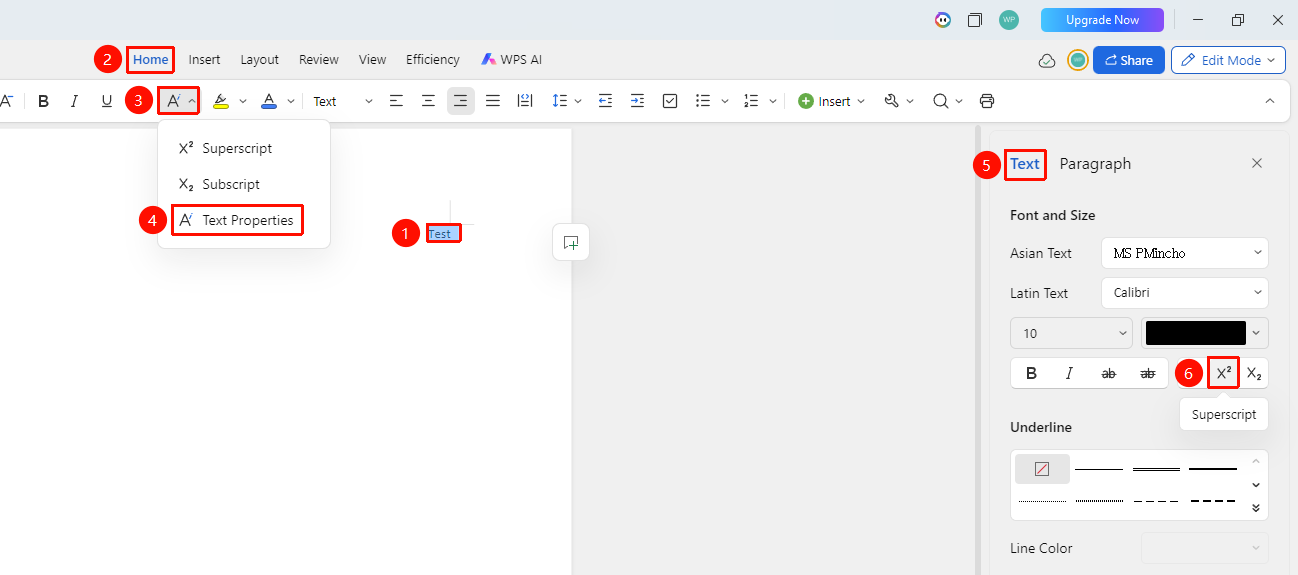Open the font size 10 dropdown
The height and width of the screenshot is (575, 1298).
(1072, 333)
